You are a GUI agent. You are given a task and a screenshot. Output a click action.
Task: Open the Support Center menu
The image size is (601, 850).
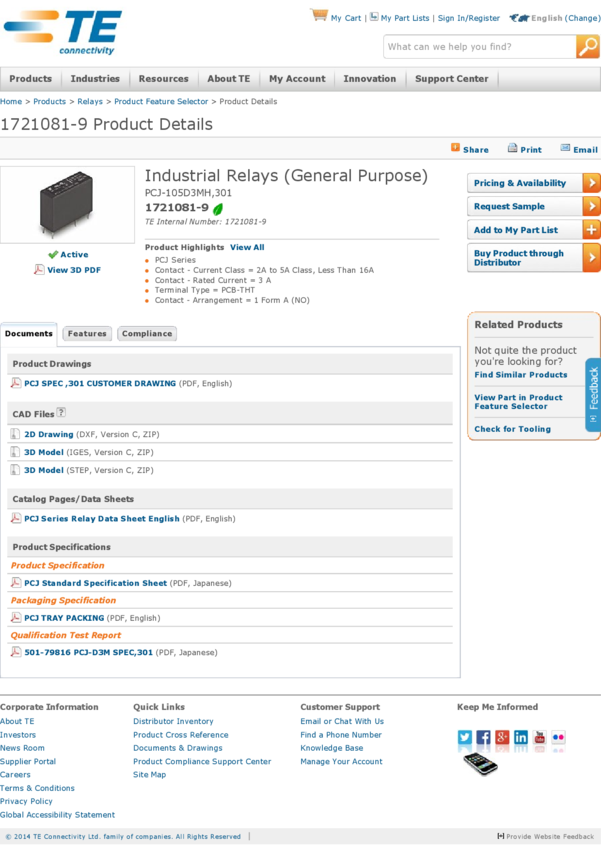pos(452,79)
